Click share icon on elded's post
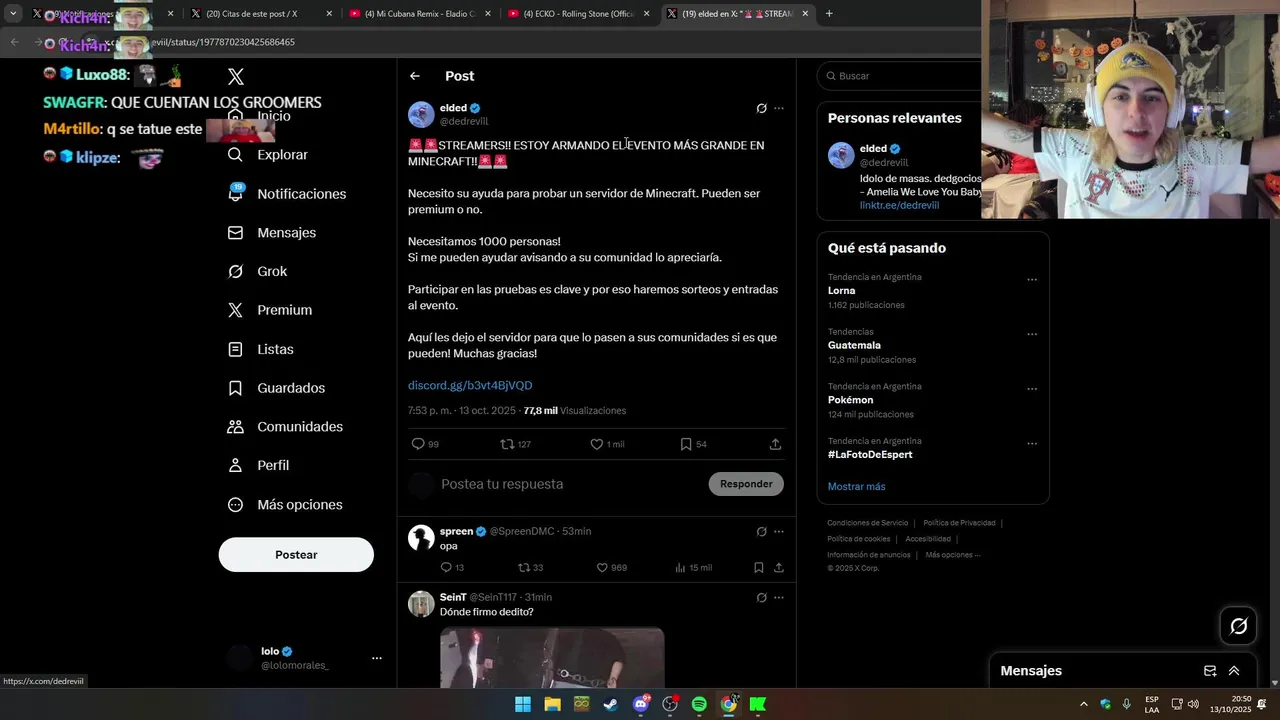1280x720 pixels. pyautogui.click(x=775, y=444)
